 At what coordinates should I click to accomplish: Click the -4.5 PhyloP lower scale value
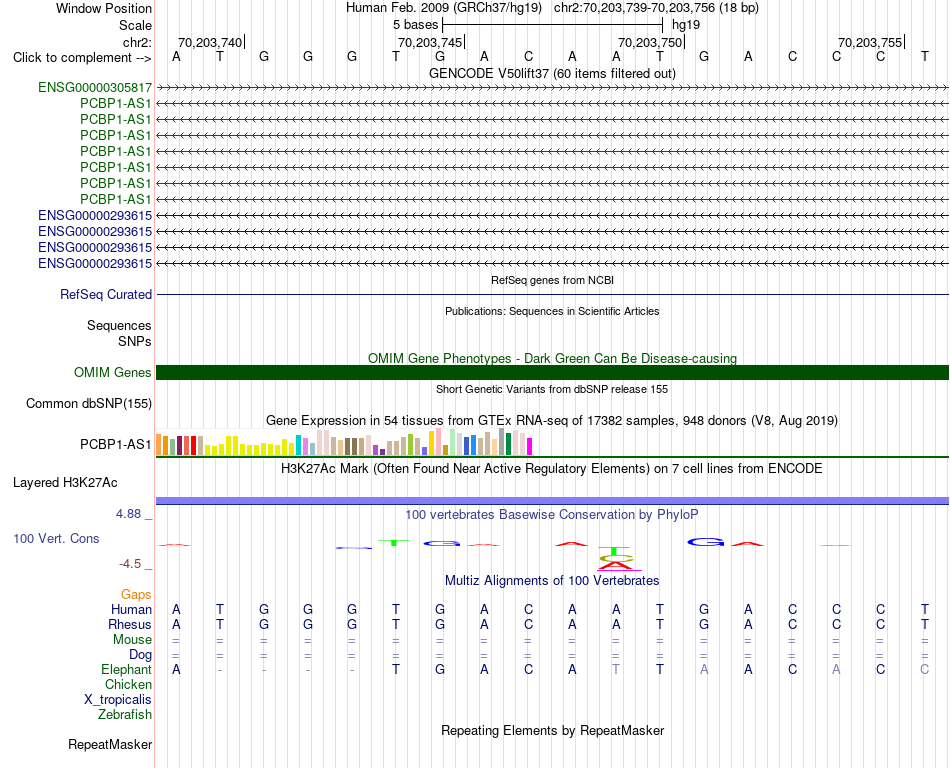coord(130,564)
